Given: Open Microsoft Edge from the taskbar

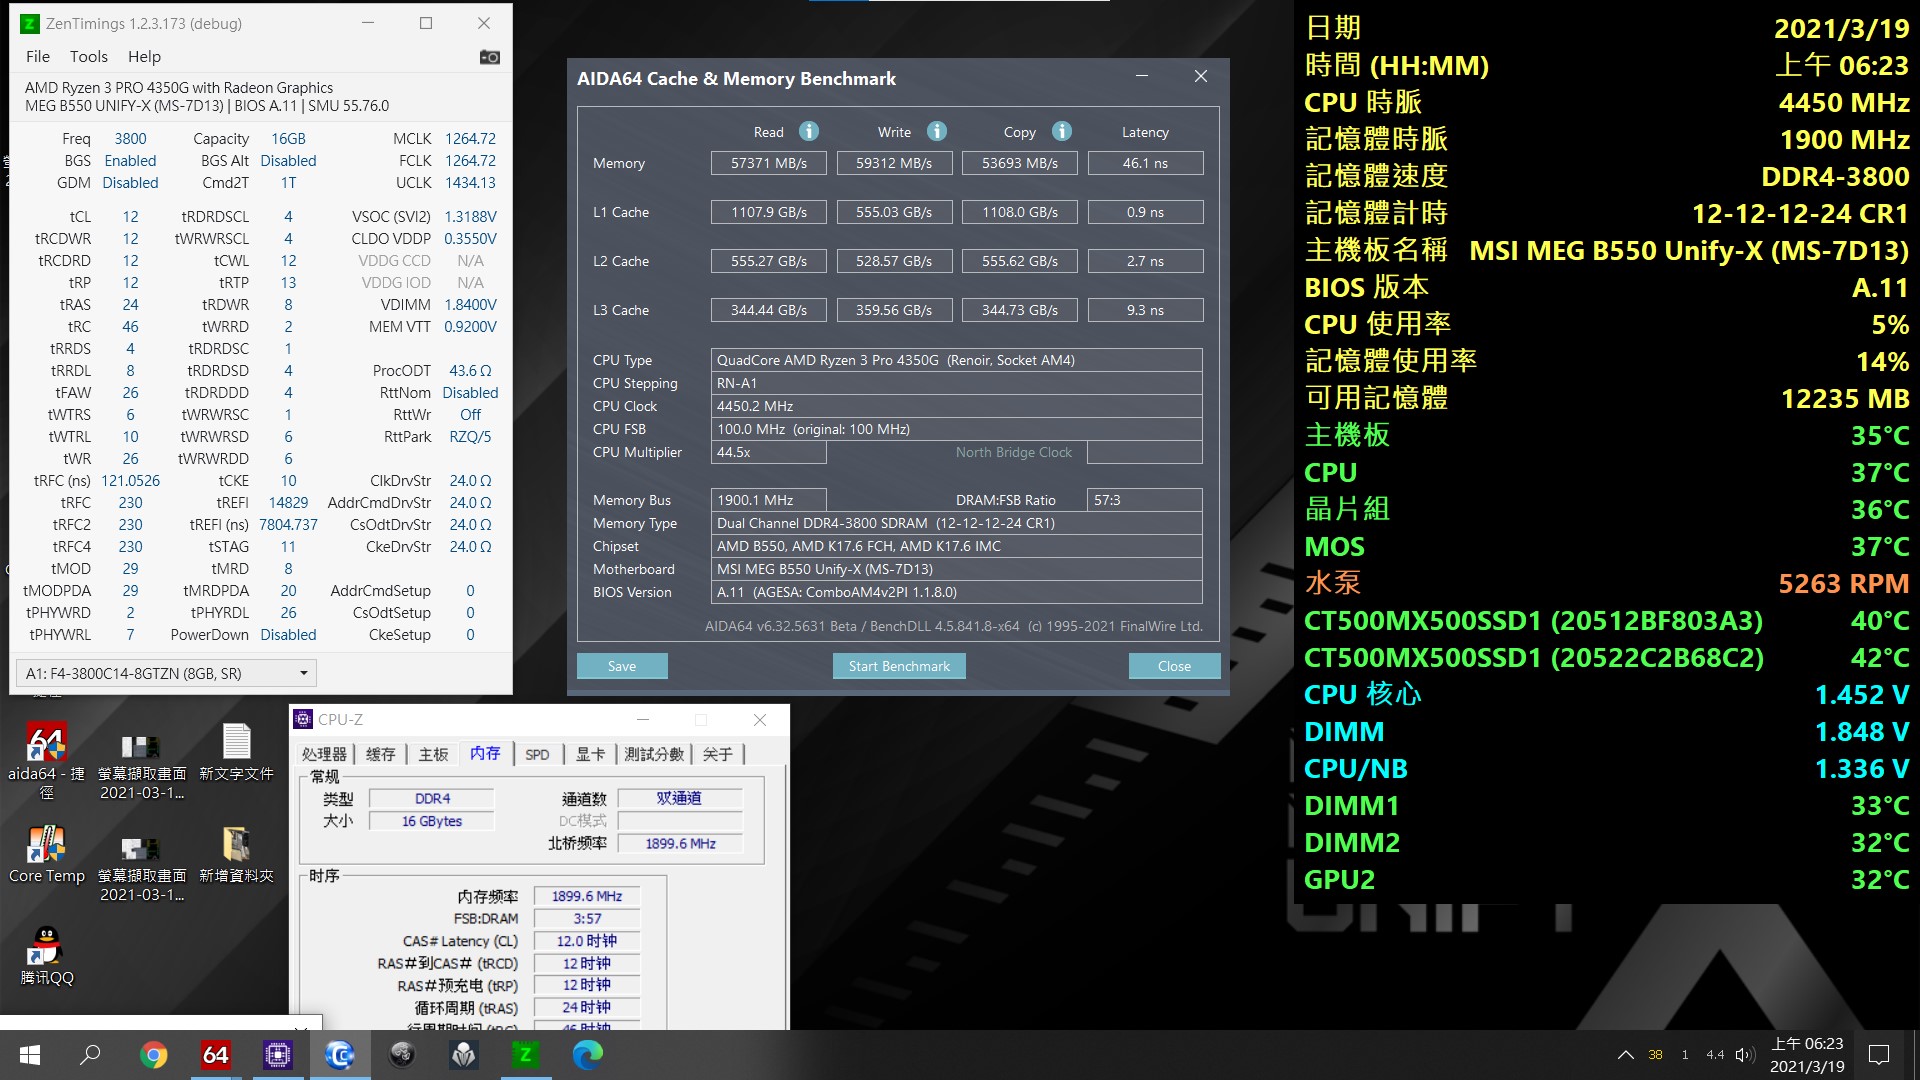Looking at the screenshot, I should tap(588, 1054).
